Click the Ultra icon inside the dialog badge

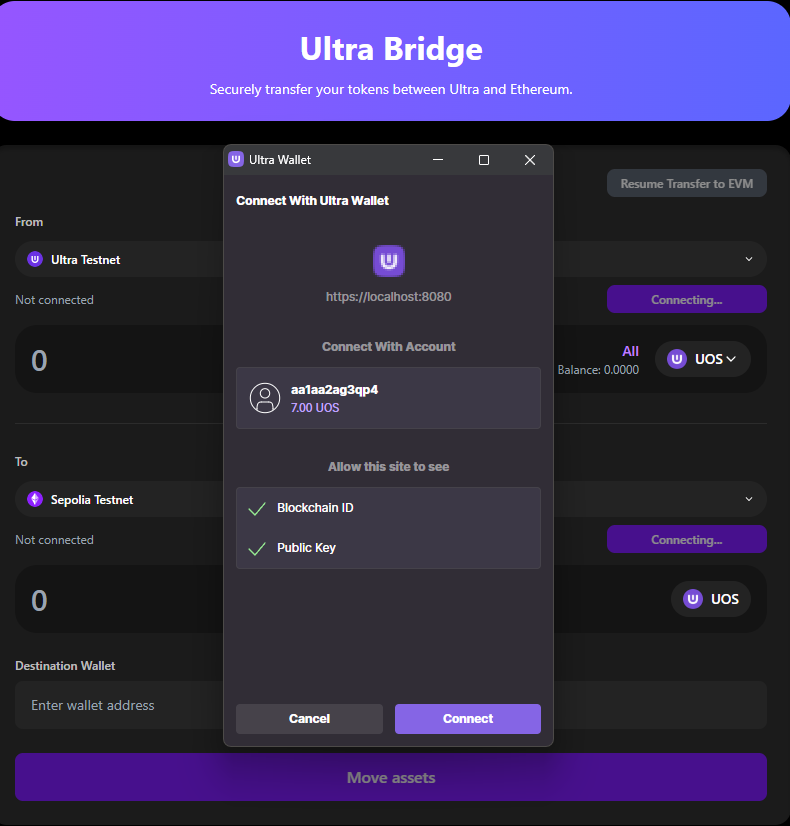[x=388, y=261]
